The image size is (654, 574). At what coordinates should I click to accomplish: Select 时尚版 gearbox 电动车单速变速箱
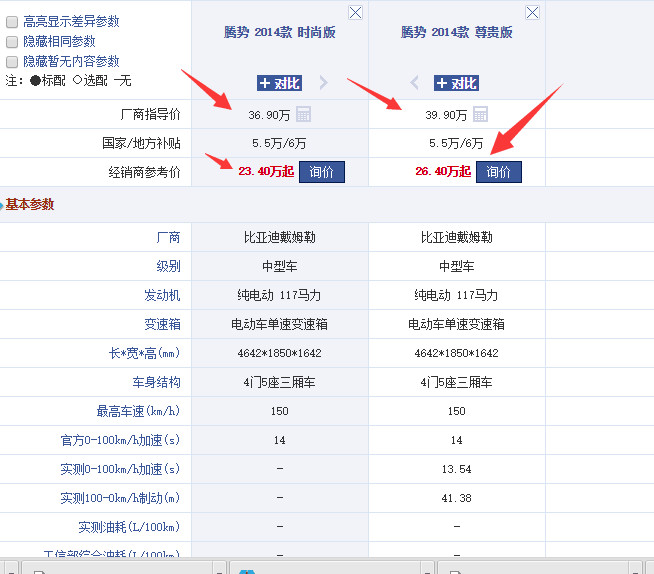click(279, 324)
